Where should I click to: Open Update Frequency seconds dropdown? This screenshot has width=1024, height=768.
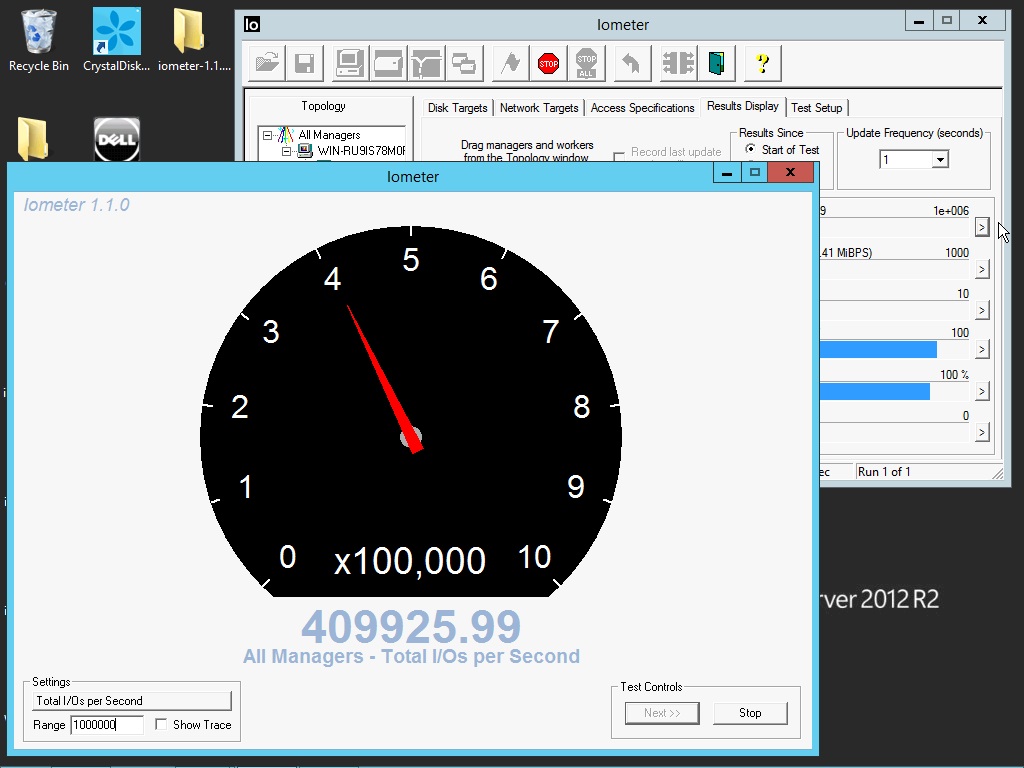click(x=940, y=159)
